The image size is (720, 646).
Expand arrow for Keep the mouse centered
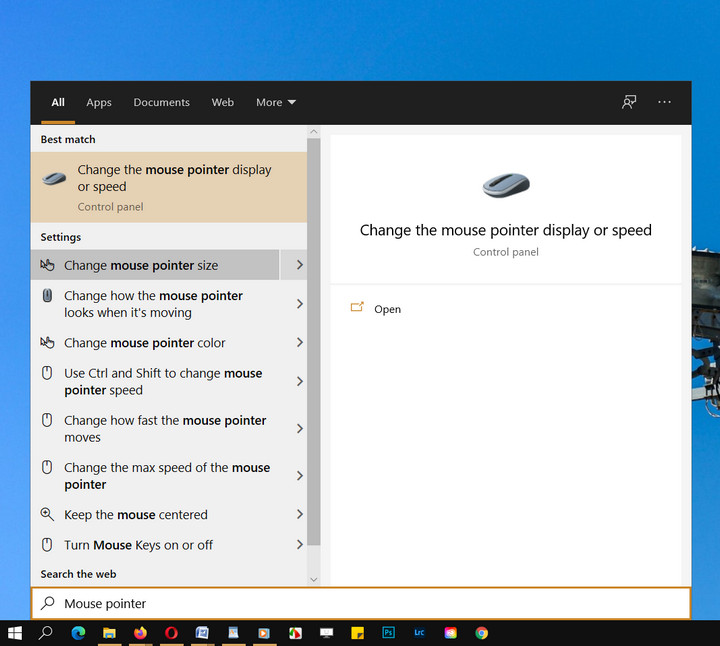(x=299, y=515)
